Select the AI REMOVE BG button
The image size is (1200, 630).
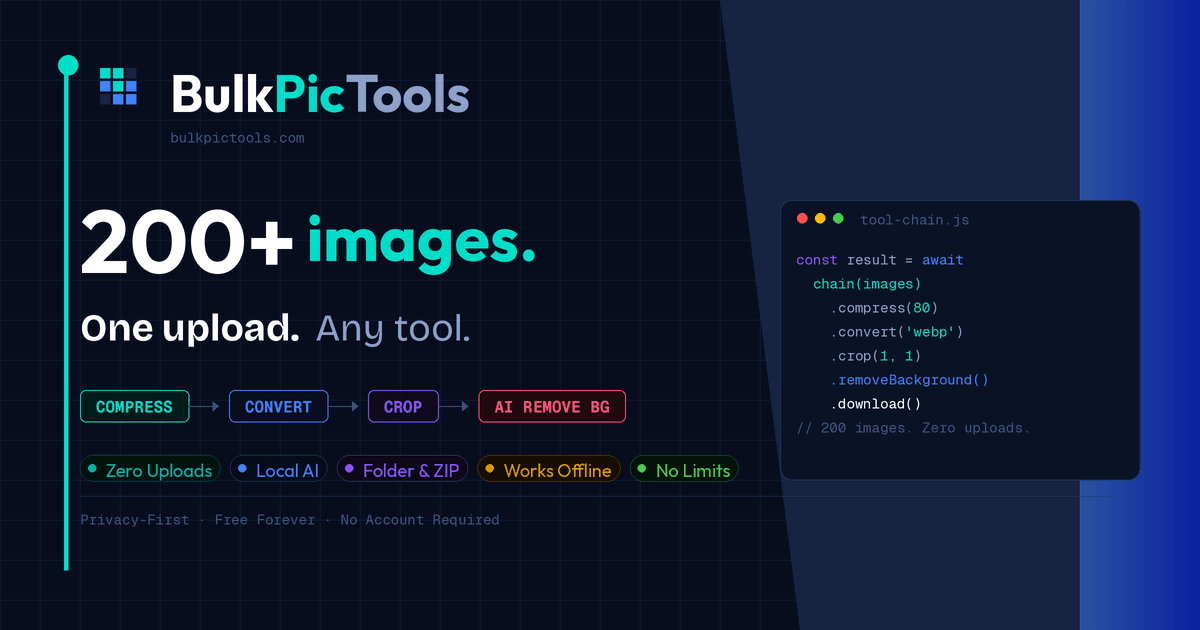pos(552,407)
